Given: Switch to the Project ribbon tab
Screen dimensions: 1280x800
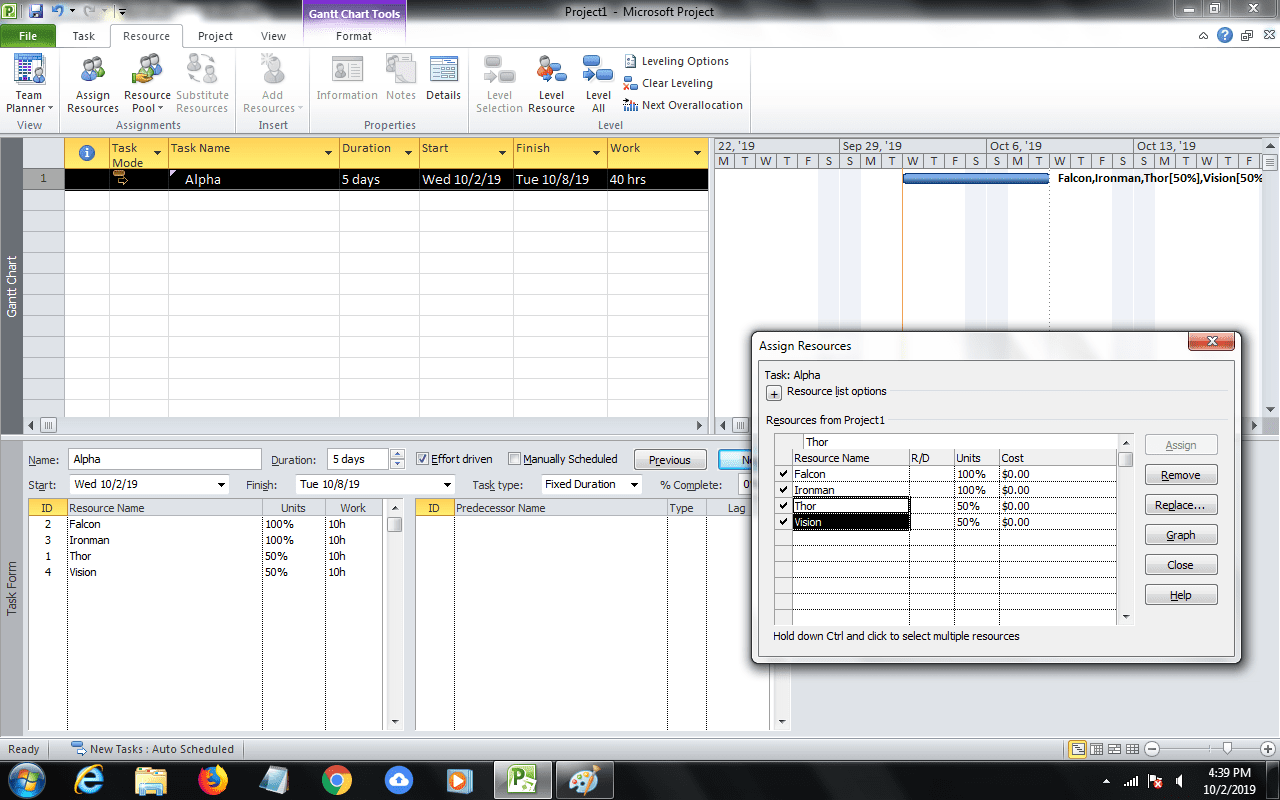Looking at the screenshot, I should 215,36.
